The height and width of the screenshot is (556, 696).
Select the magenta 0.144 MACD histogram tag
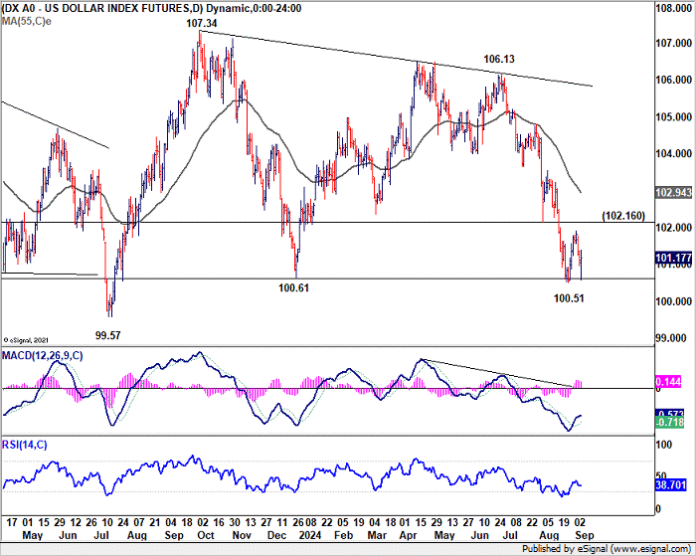[668, 382]
